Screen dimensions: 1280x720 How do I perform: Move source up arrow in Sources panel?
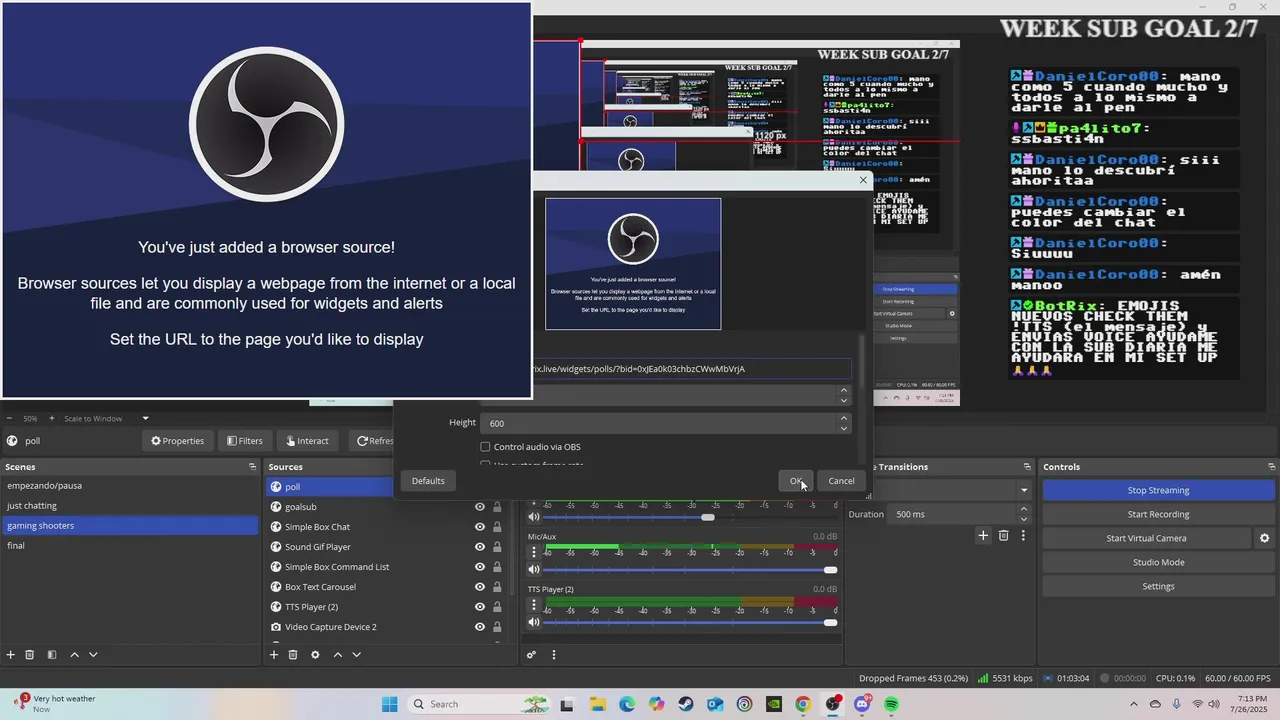pyautogui.click(x=337, y=655)
